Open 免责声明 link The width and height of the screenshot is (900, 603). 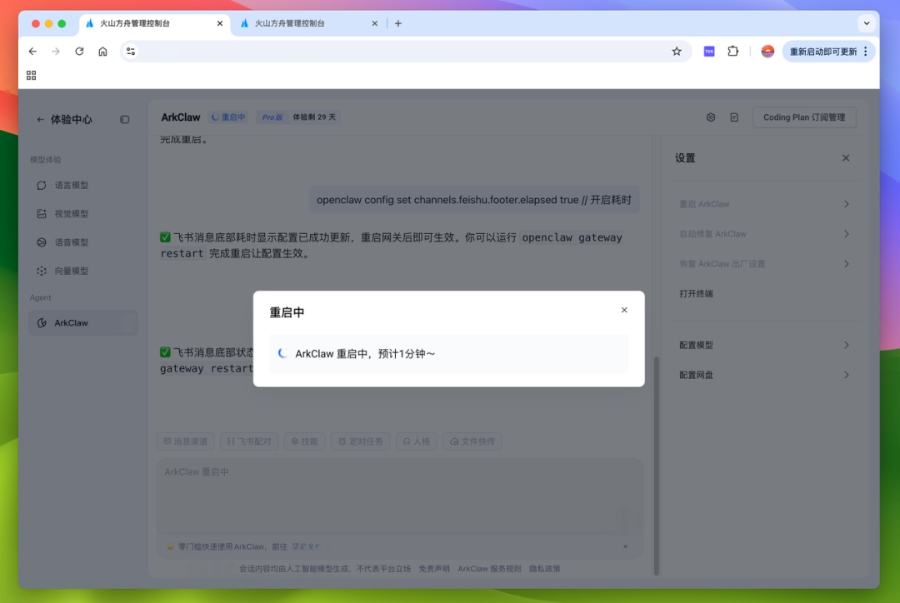point(434,569)
